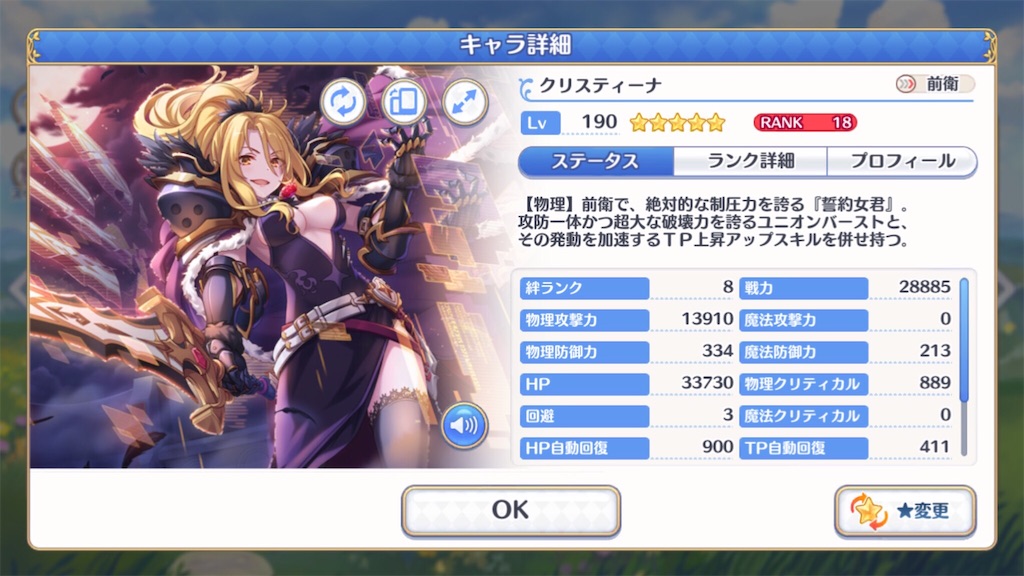Switch to the ランク詳細 tab
The height and width of the screenshot is (576, 1024).
coord(750,161)
